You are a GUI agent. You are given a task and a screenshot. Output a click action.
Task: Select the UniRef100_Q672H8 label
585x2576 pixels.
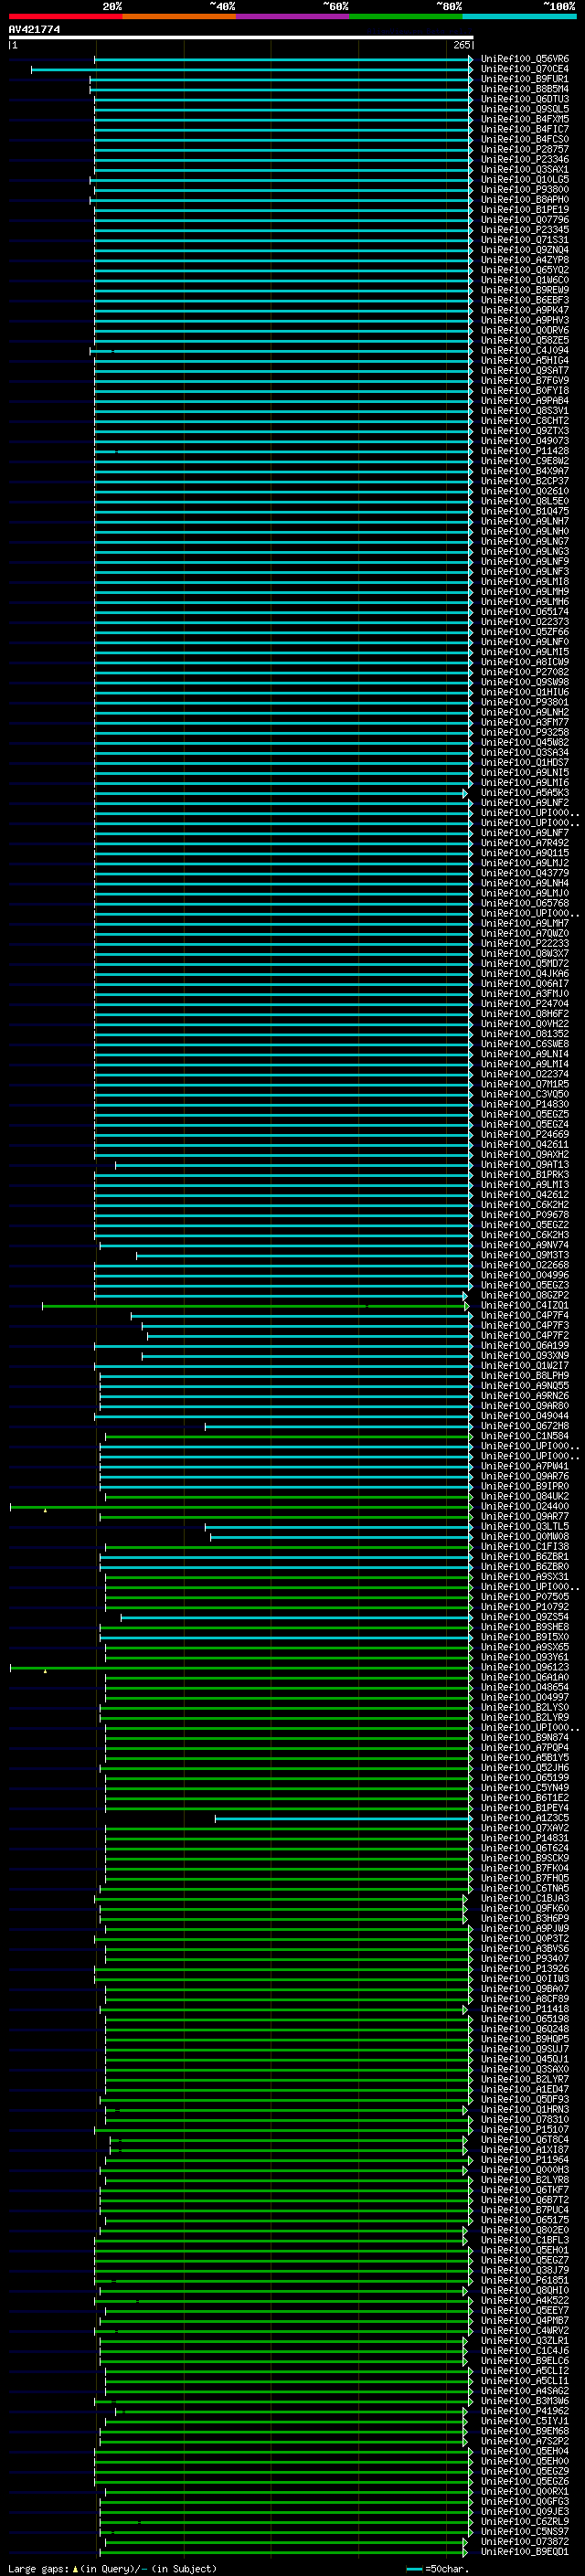[x=524, y=1426]
